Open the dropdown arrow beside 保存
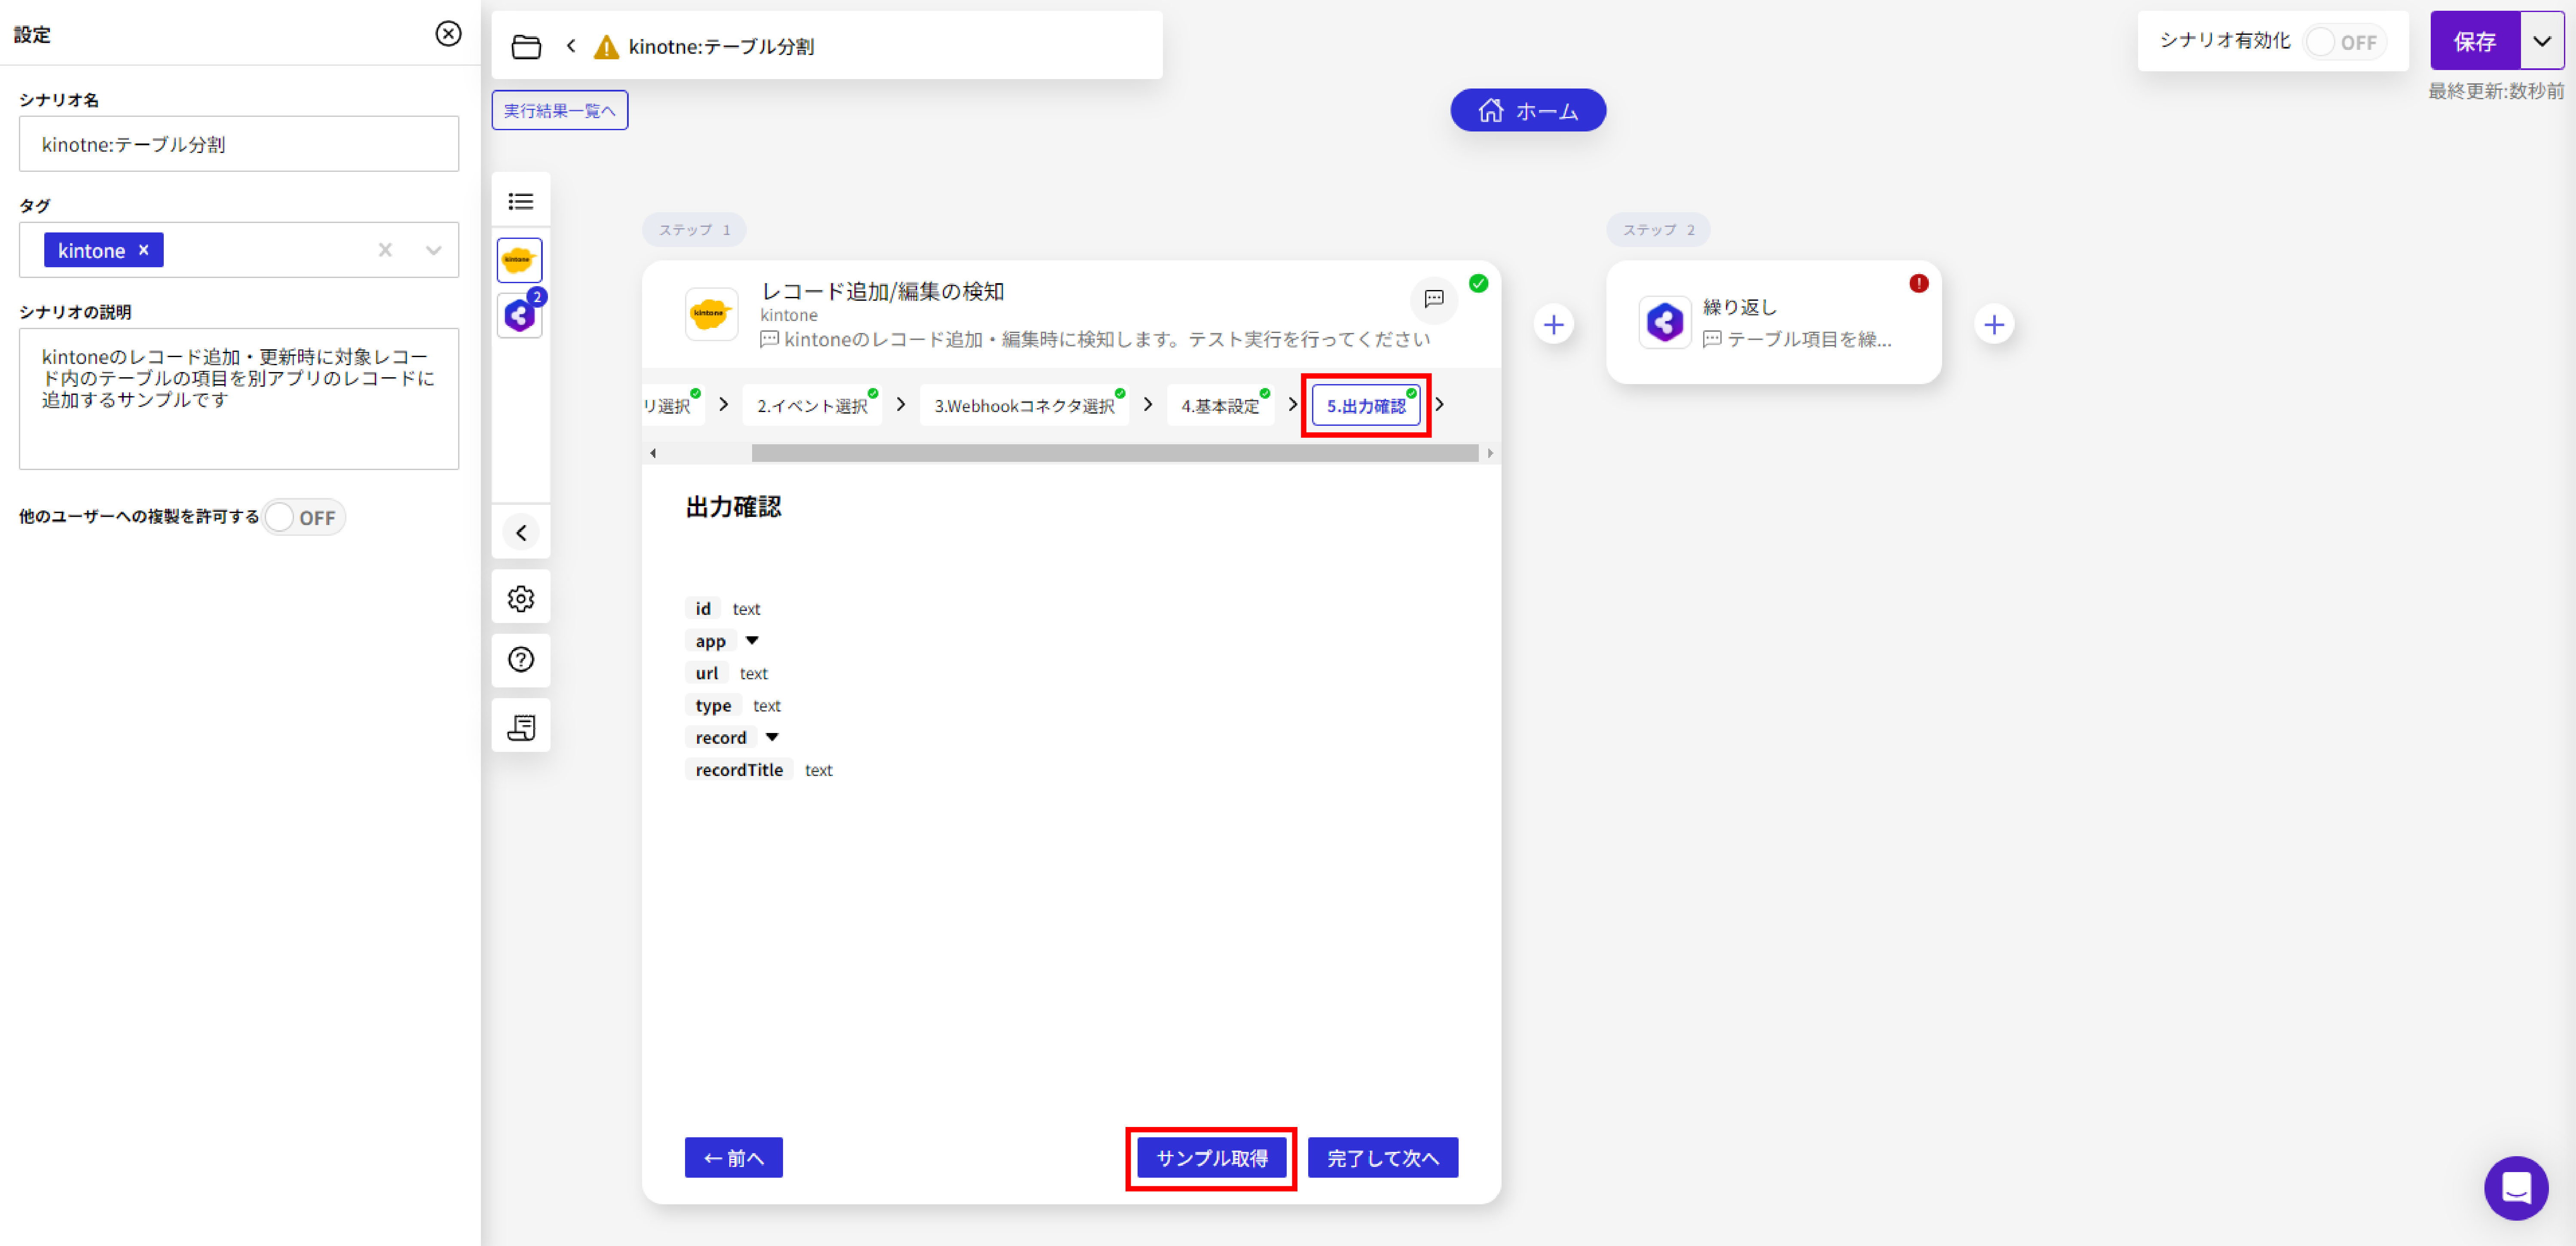Viewport: 2576px width, 1246px height. coord(2541,41)
